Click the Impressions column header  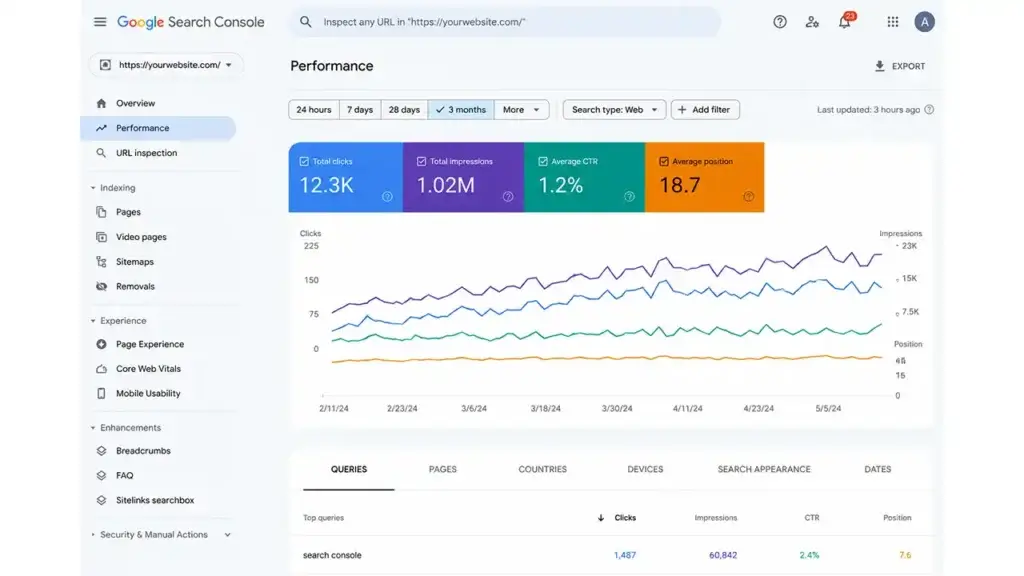point(716,518)
